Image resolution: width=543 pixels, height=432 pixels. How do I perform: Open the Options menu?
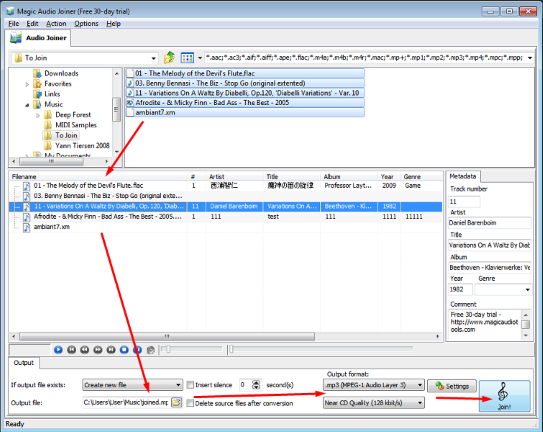click(x=86, y=24)
